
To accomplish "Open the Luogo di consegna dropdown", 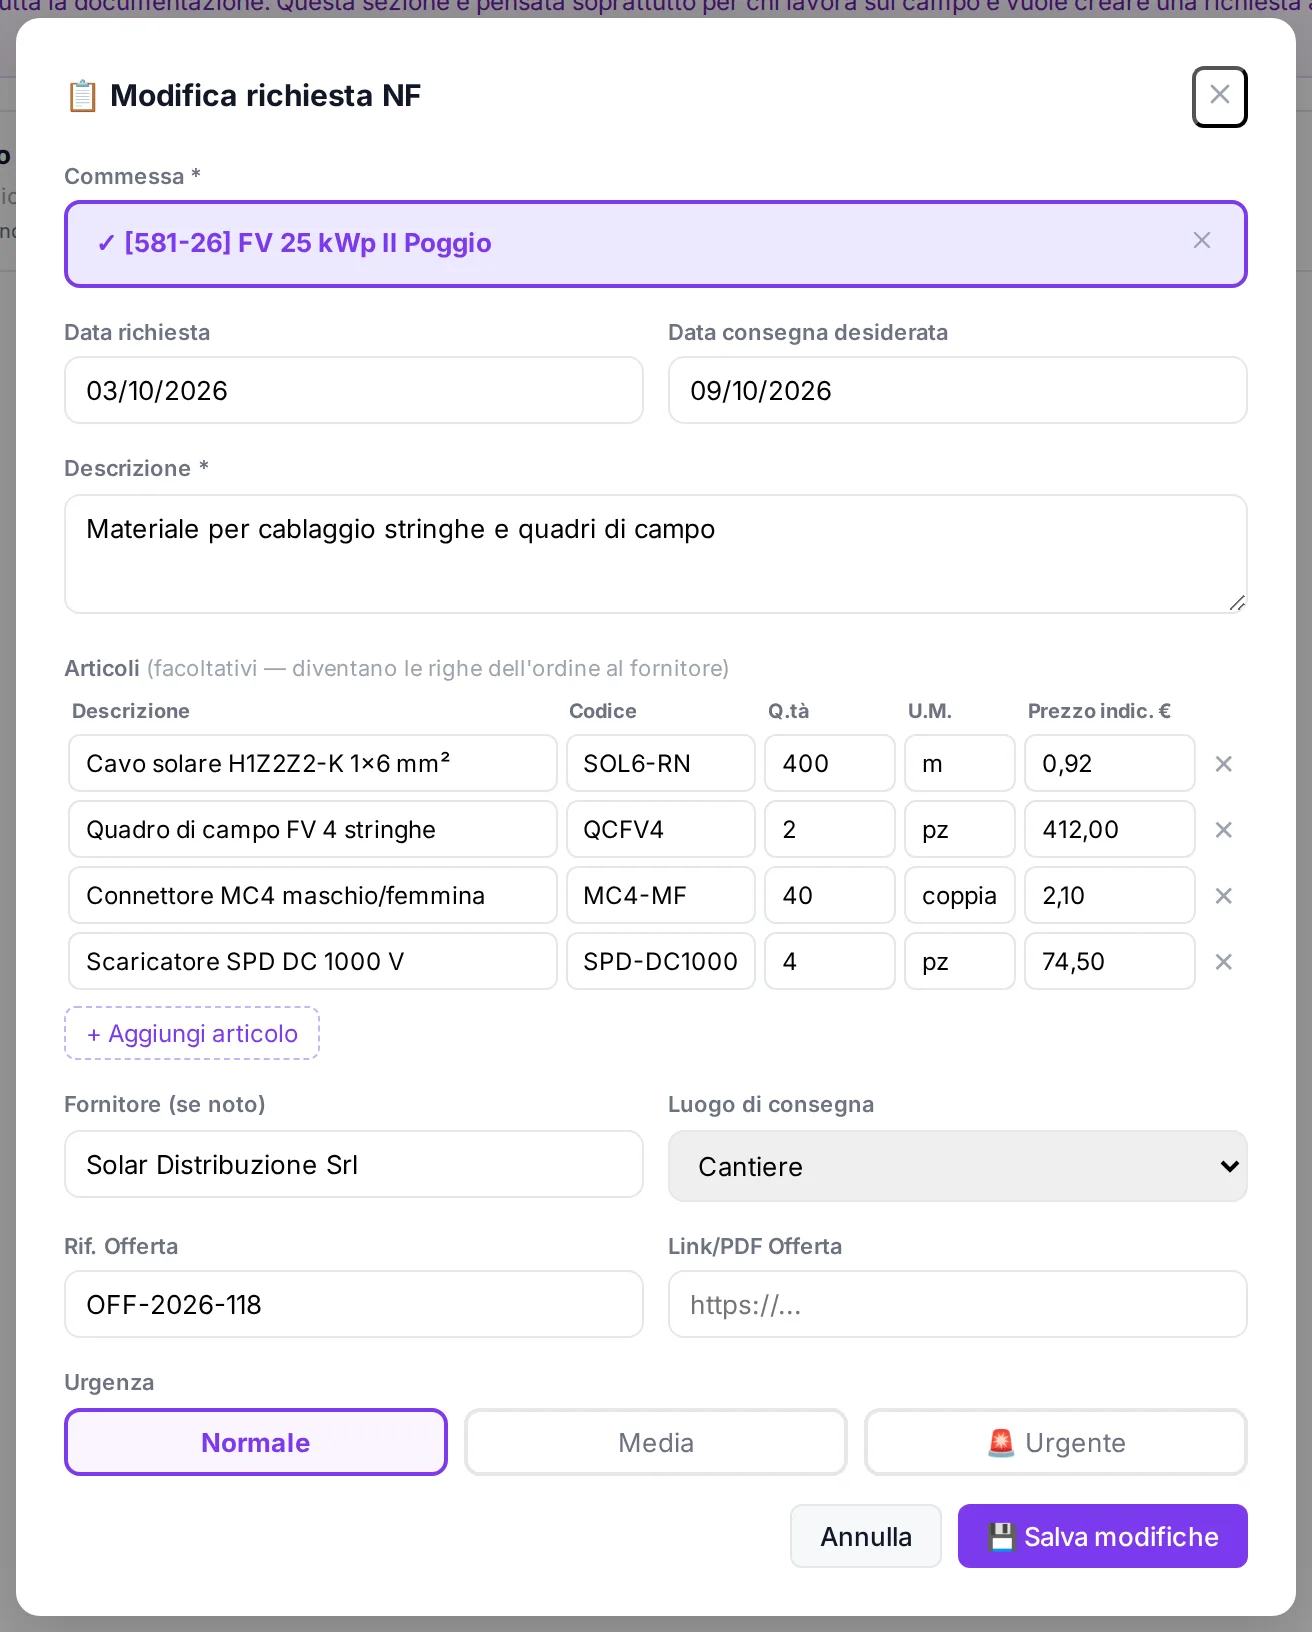I will tap(958, 1166).
